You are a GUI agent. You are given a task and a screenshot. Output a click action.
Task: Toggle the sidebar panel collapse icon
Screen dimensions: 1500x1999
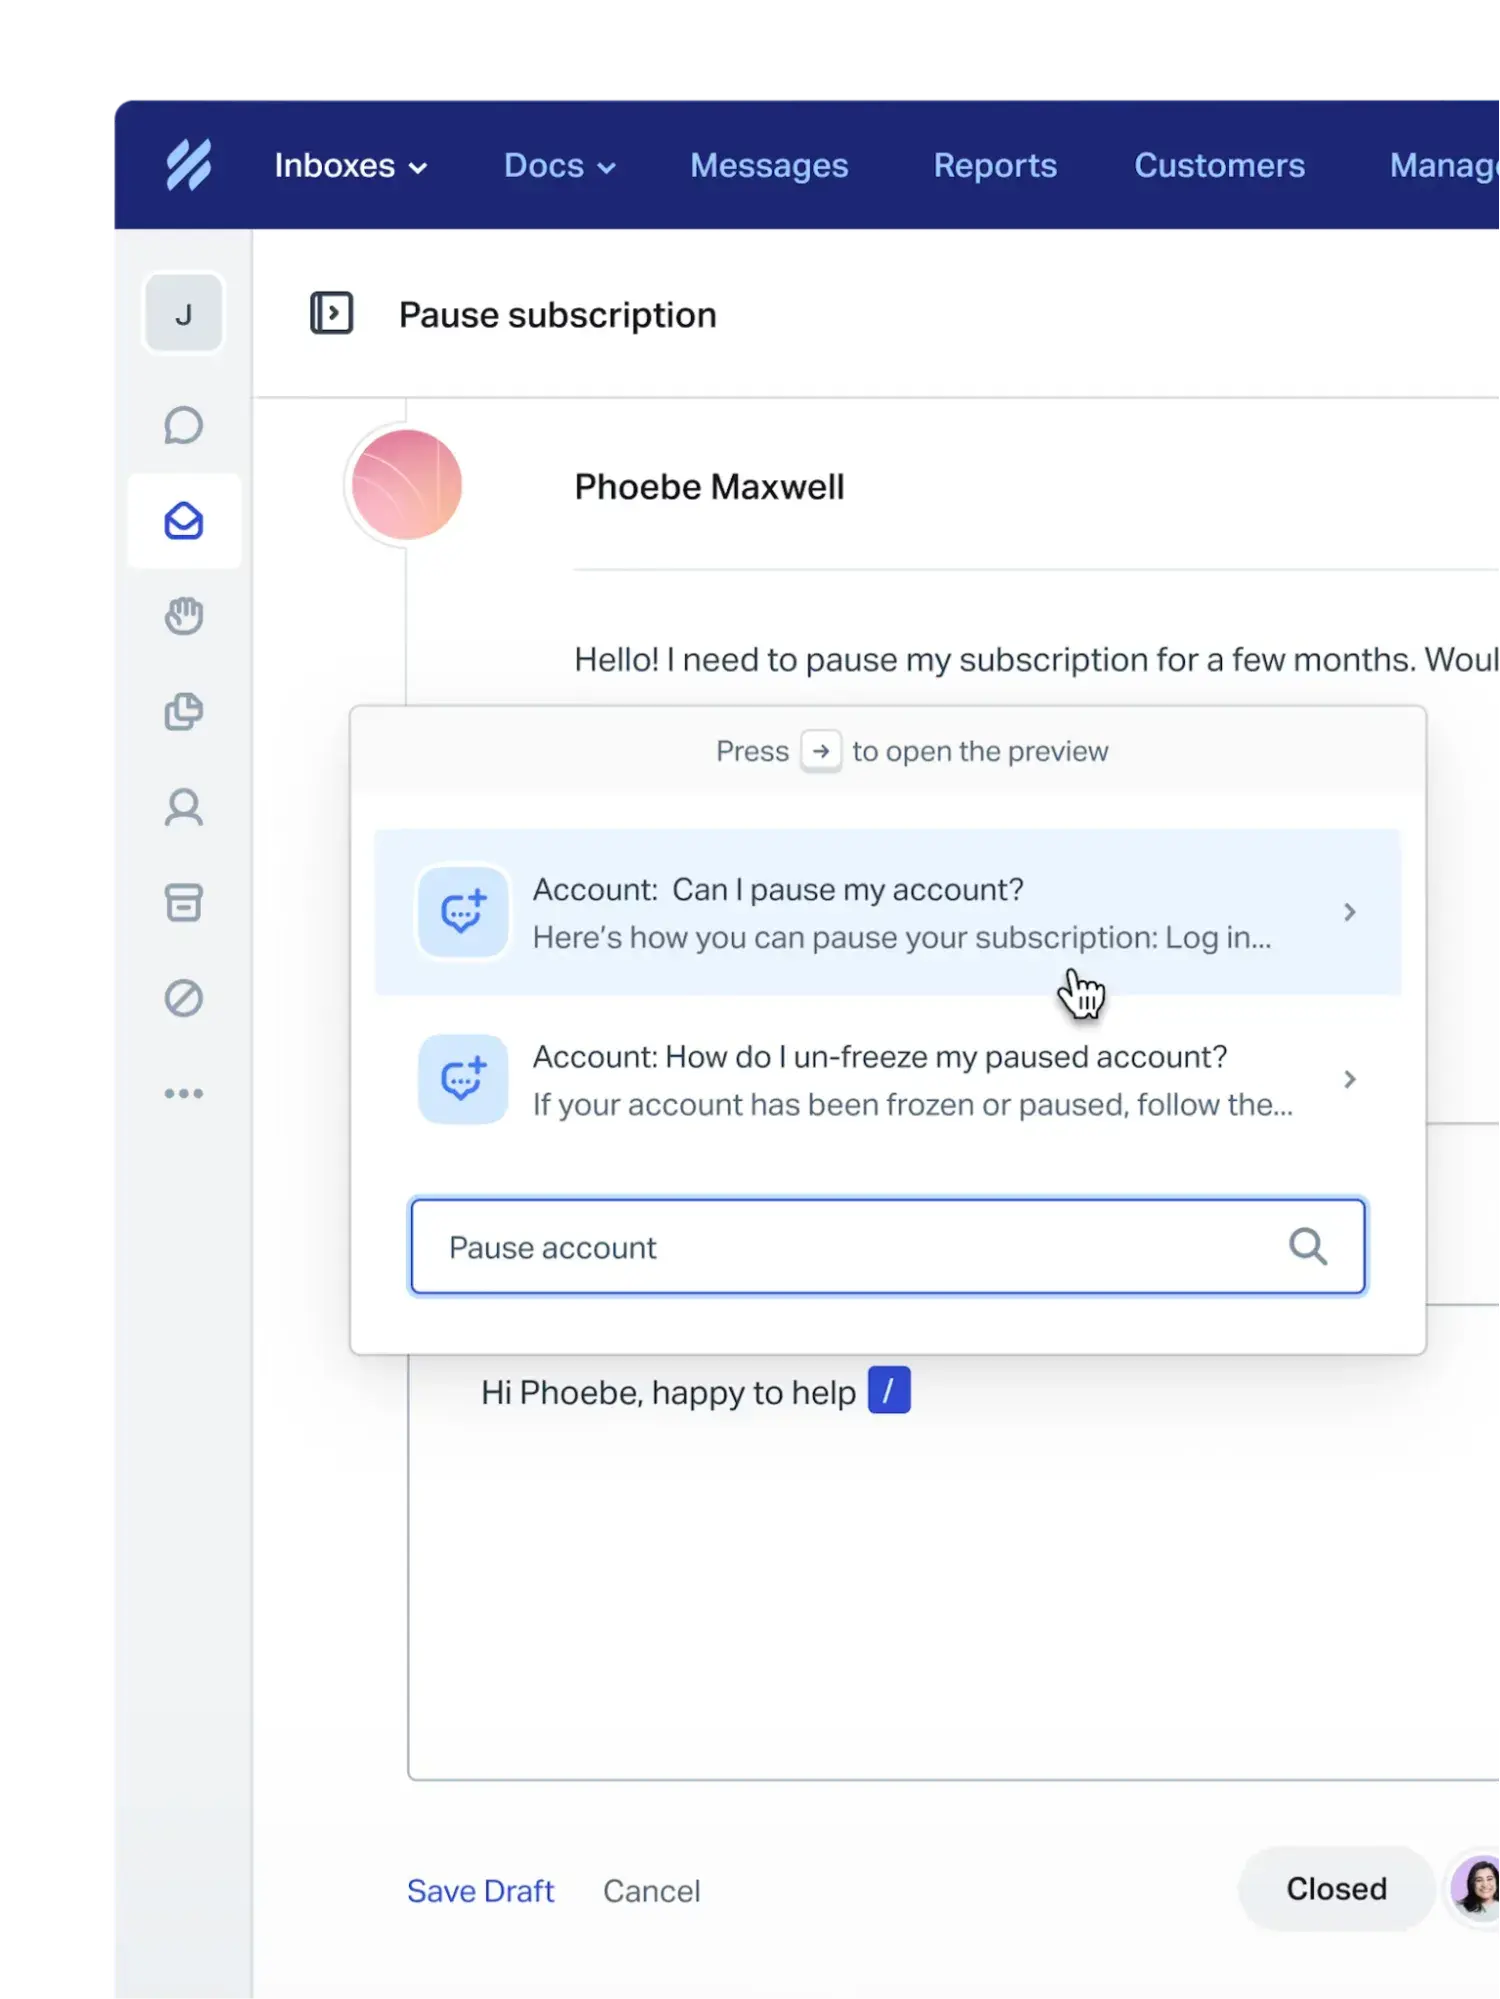click(x=331, y=313)
